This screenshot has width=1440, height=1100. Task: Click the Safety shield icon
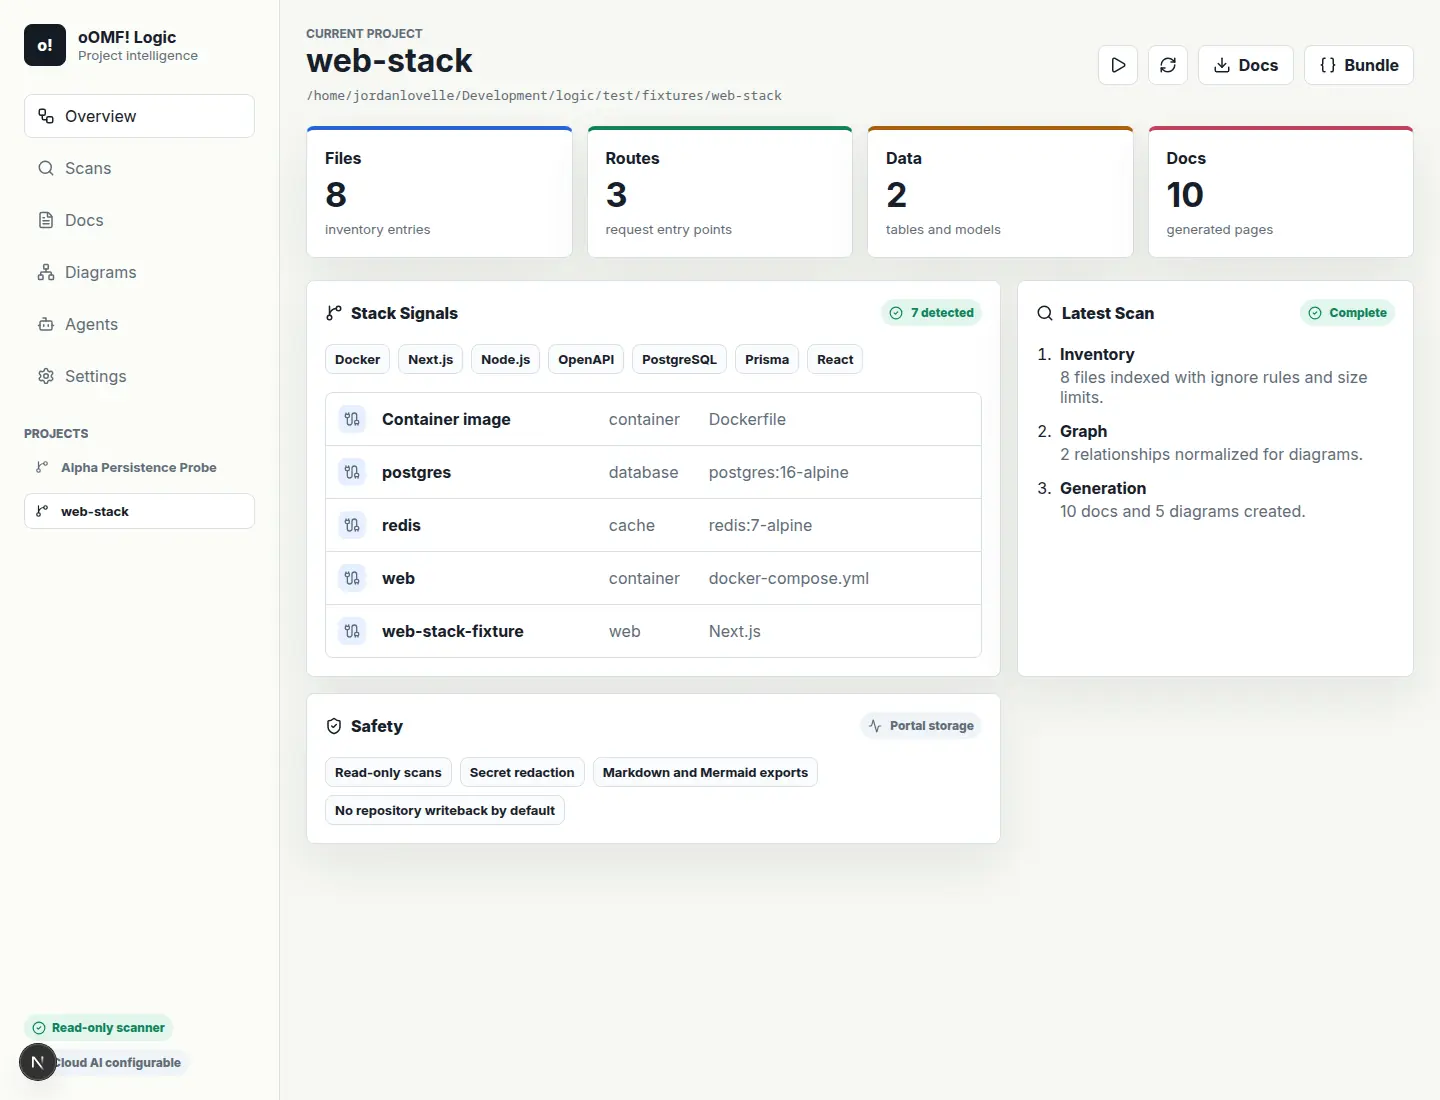tap(334, 726)
